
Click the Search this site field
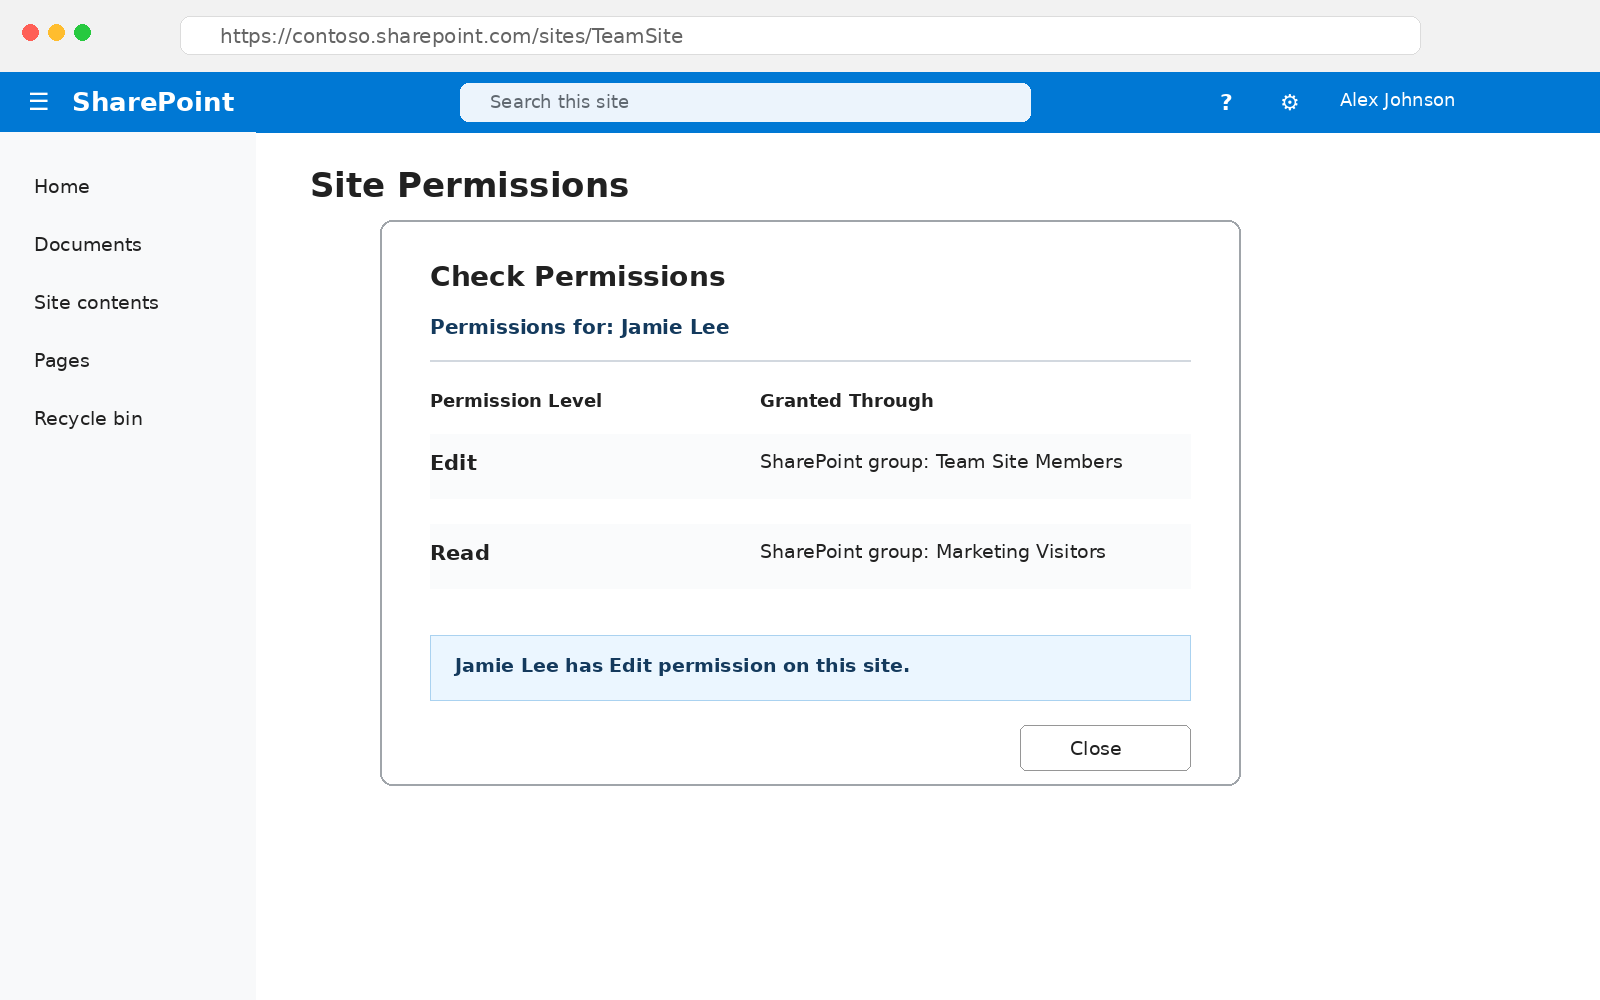745,102
